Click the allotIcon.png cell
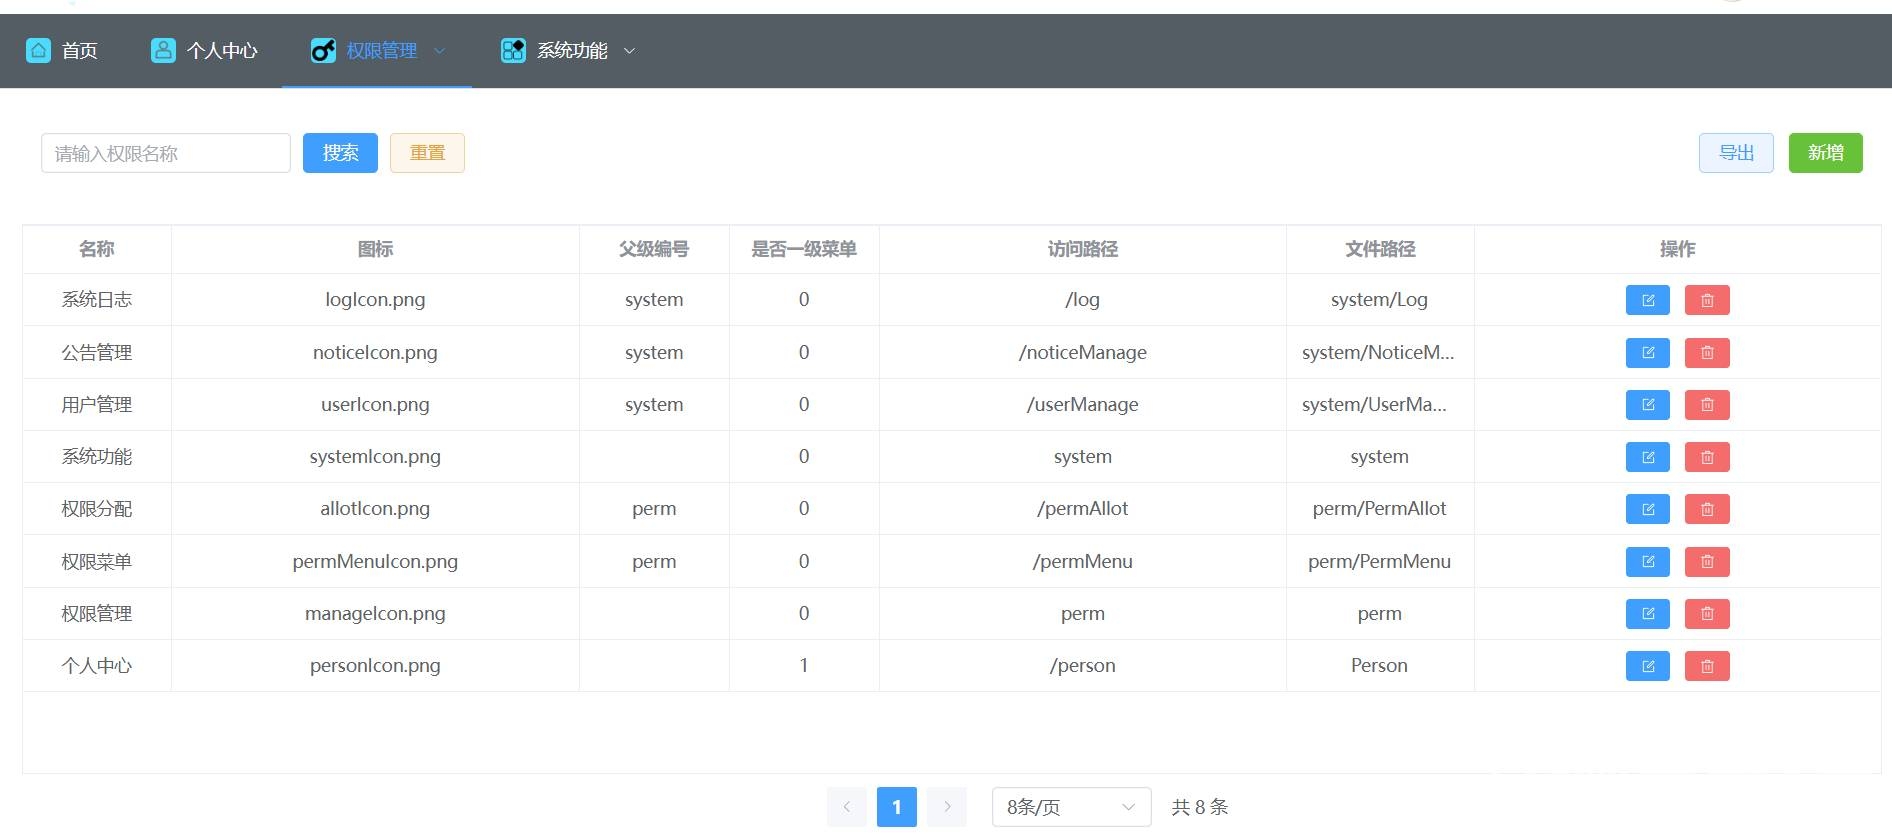This screenshot has width=1892, height=834. [375, 509]
